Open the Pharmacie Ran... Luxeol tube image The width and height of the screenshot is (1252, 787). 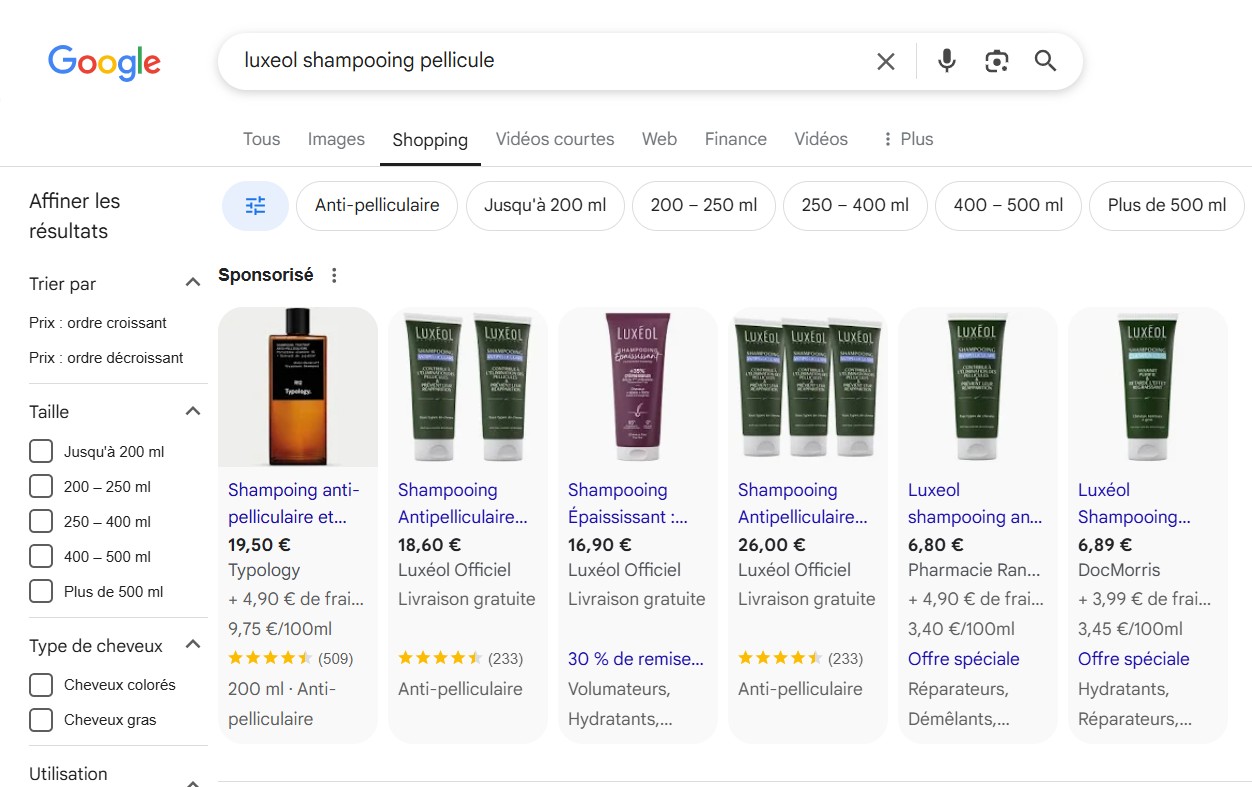978,387
